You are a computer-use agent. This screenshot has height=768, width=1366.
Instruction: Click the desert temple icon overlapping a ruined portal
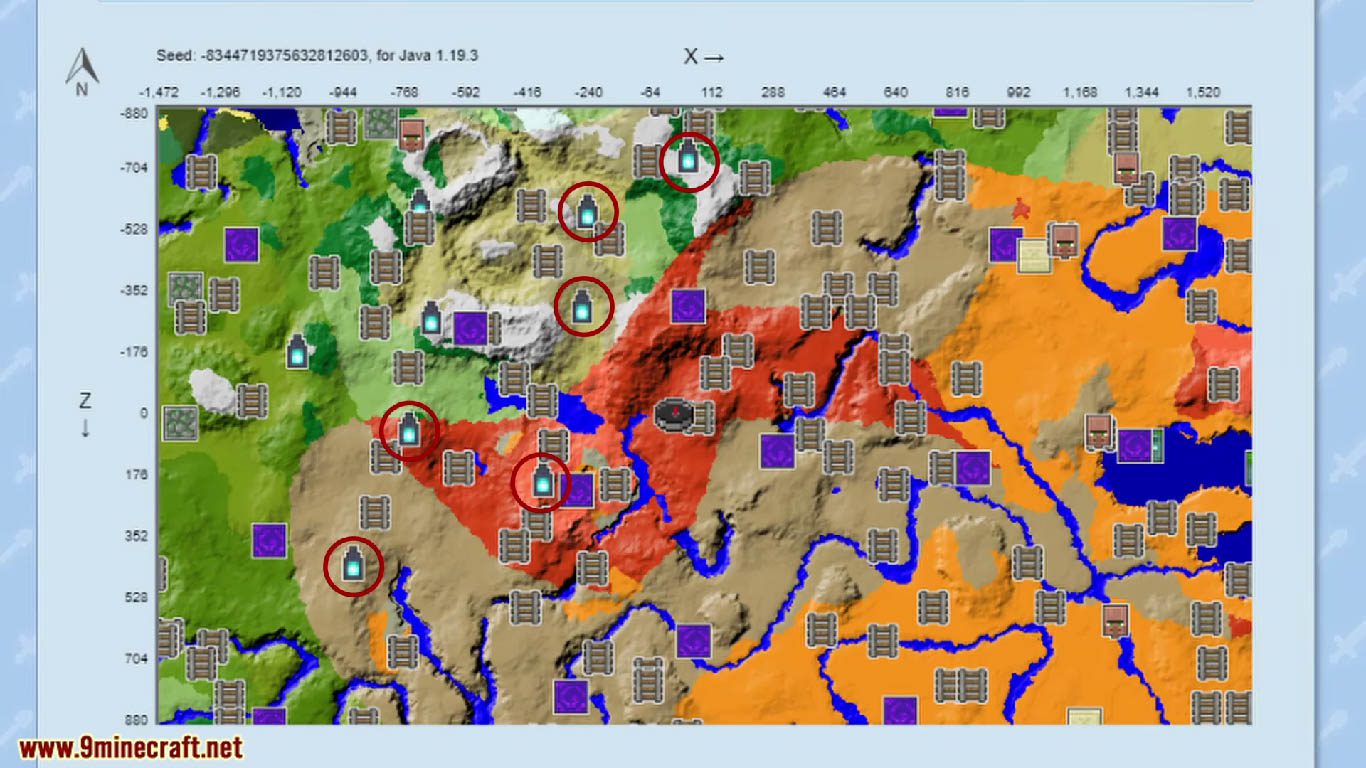[x=1035, y=256]
